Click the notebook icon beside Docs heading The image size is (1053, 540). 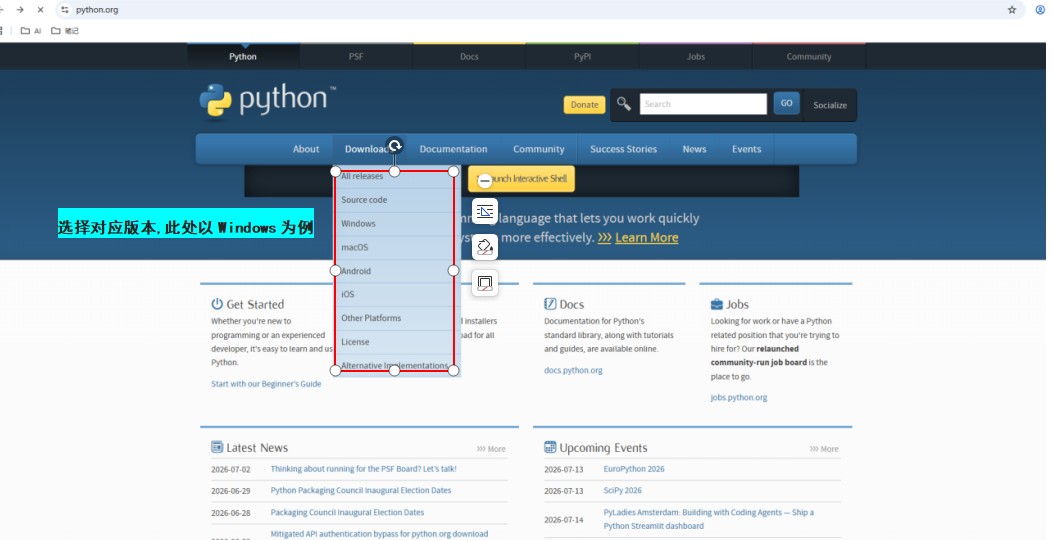click(x=550, y=304)
